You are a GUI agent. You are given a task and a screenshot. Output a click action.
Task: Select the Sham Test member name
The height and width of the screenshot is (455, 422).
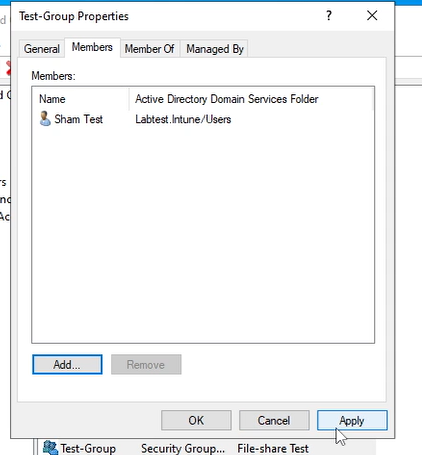point(78,119)
